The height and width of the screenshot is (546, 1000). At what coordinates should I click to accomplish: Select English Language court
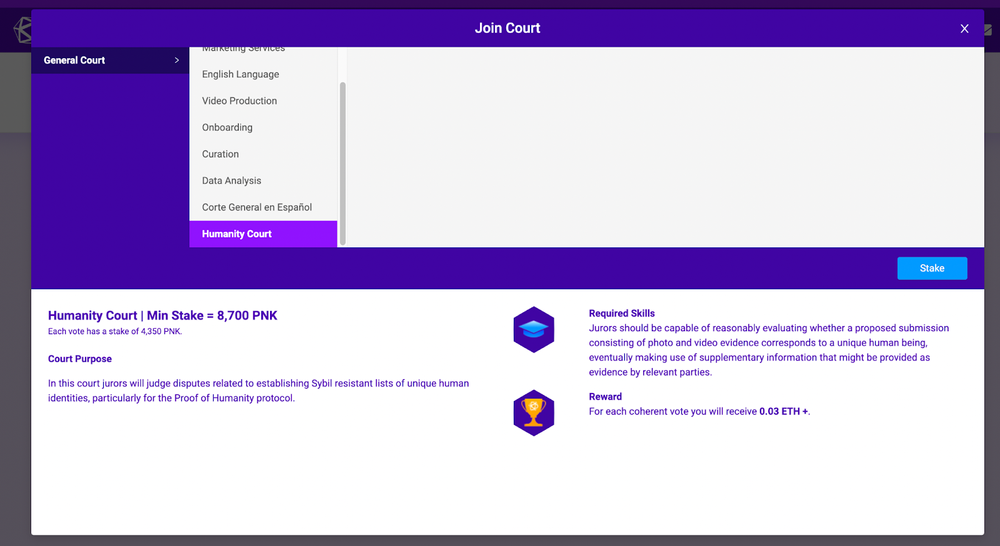point(263,74)
